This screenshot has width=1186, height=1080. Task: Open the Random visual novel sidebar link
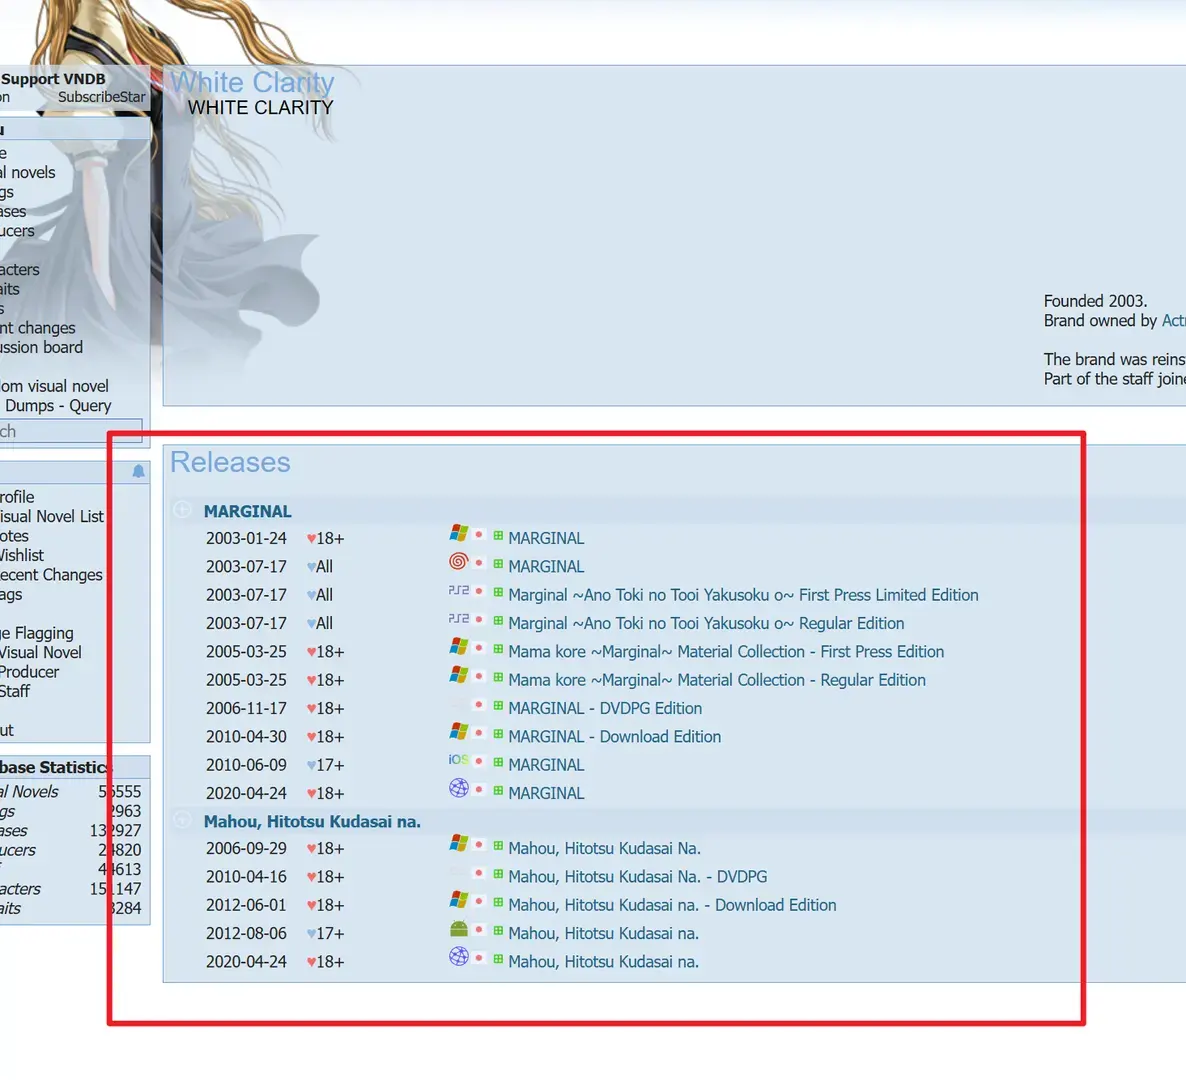pos(54,386)
